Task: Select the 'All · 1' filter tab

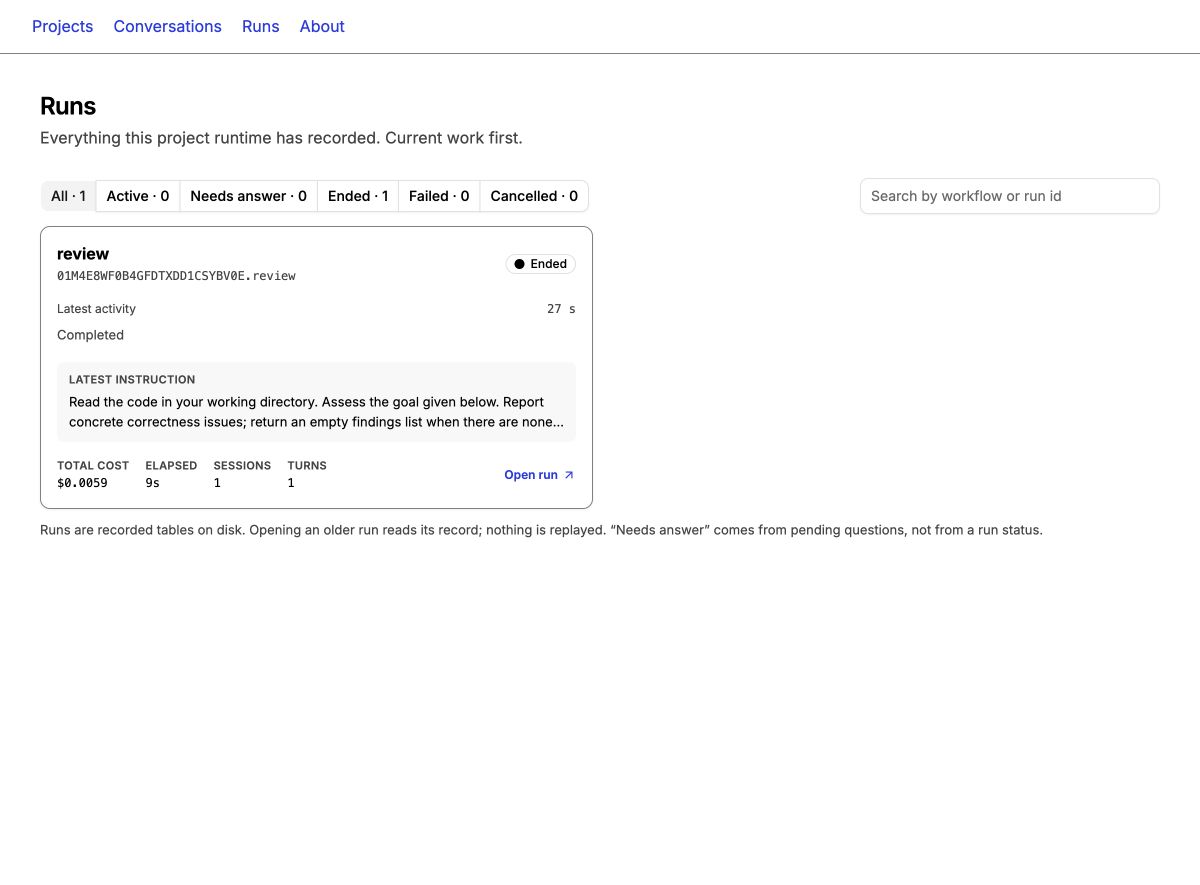Action: [x=68, y=196]
